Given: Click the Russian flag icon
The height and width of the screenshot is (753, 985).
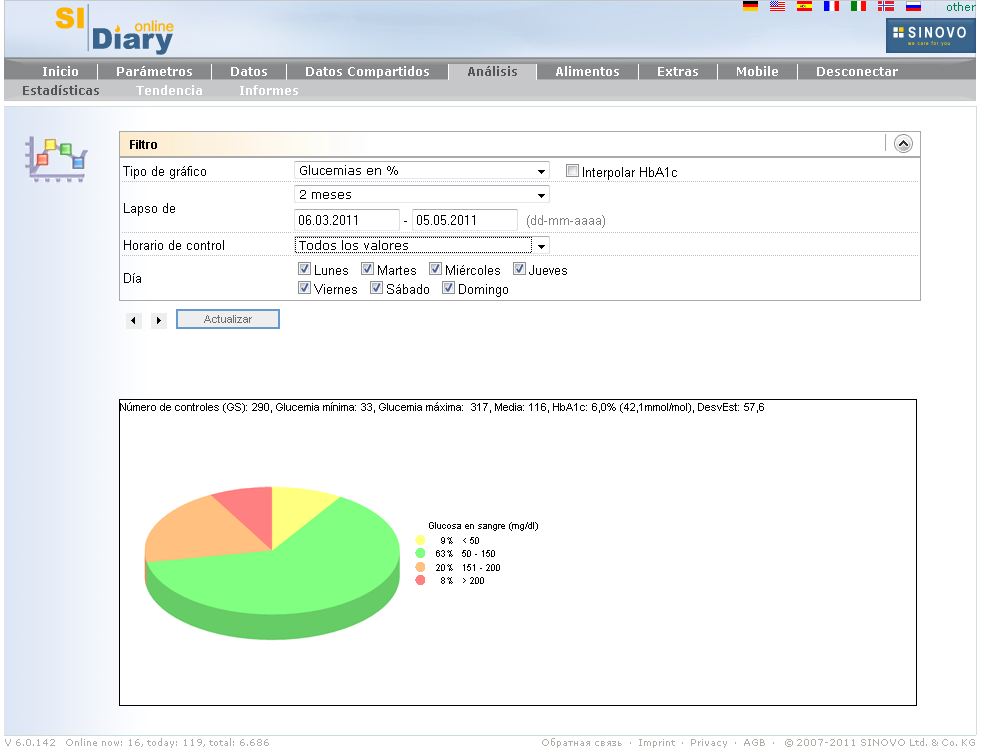Looking at the screenshot, I should (912, 6).
